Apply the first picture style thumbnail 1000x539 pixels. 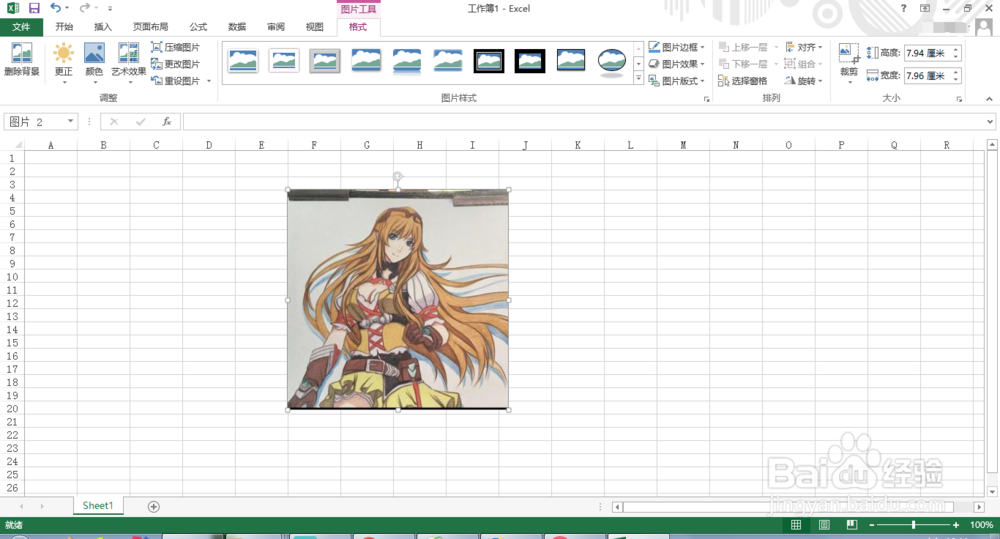coord(243,61)
